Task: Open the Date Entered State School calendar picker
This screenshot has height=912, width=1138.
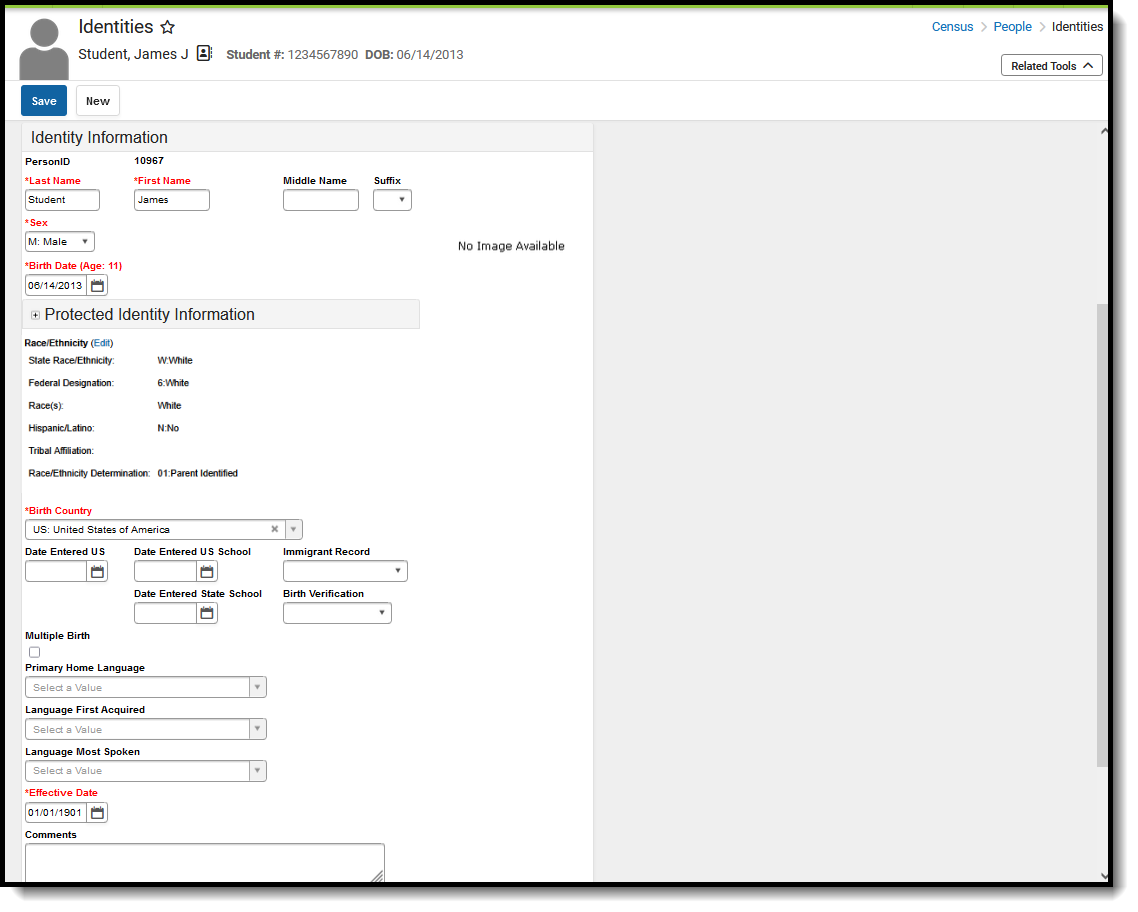Action: pyautogui.click(x=206, y=612)
